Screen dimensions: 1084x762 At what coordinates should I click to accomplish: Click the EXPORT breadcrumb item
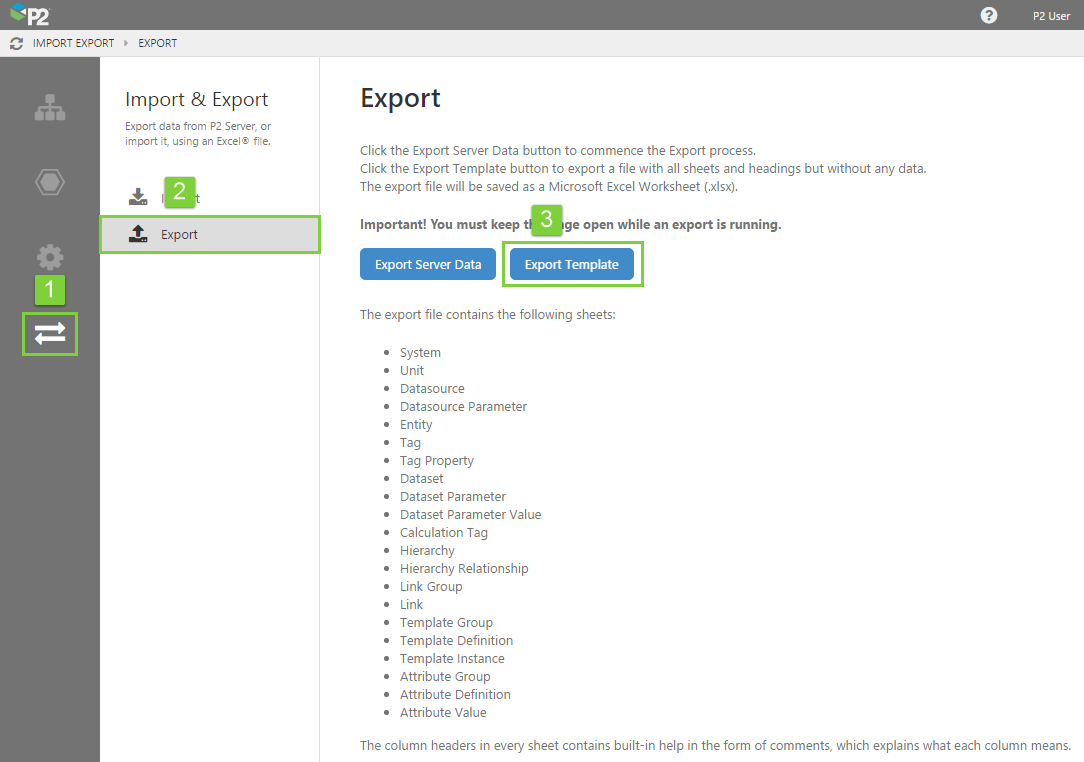pyautogui.click(x=157, y=44)
